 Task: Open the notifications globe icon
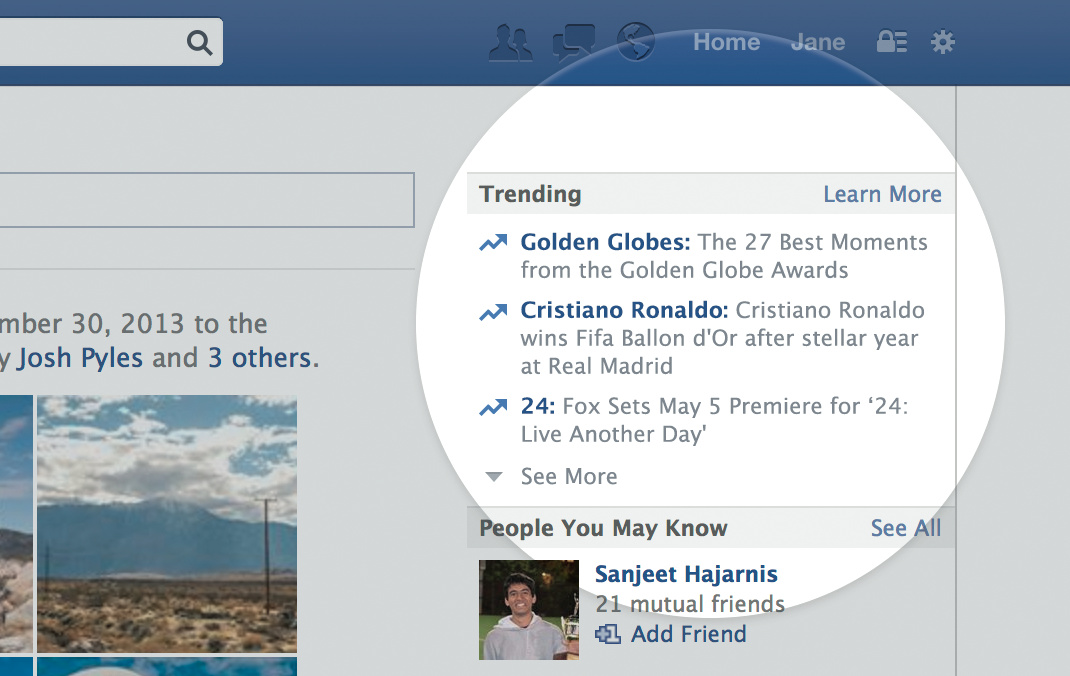(x=635, y=42)
